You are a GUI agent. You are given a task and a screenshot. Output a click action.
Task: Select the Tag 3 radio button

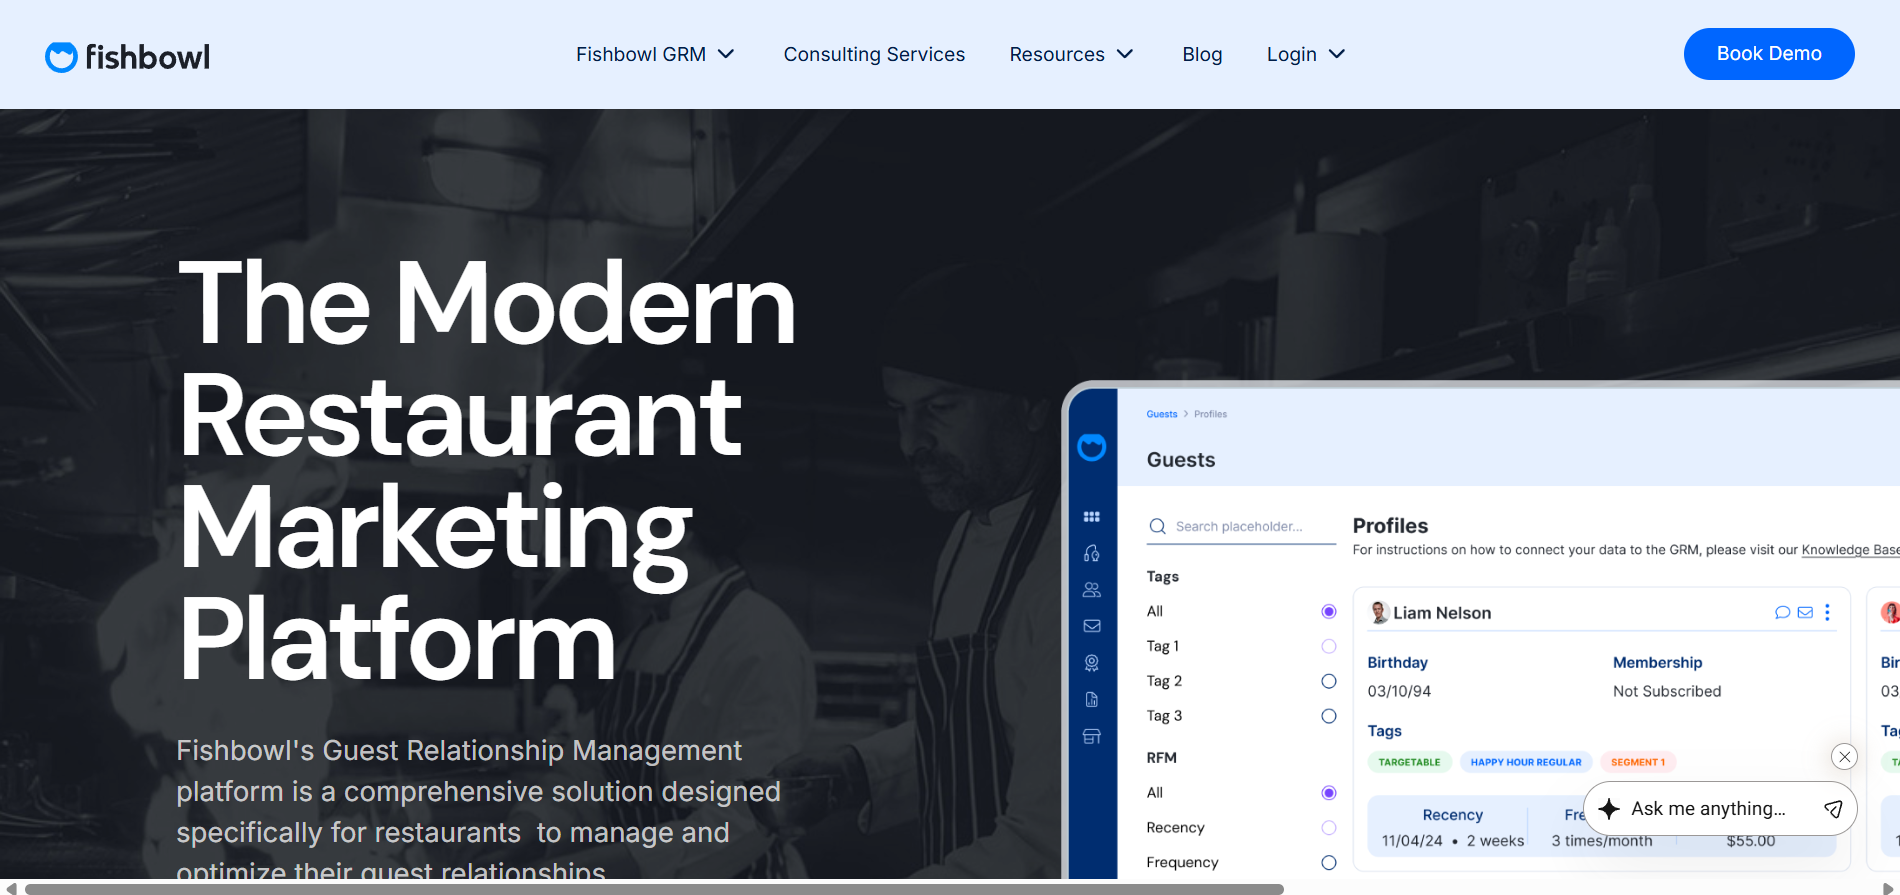click(1329, 717)
